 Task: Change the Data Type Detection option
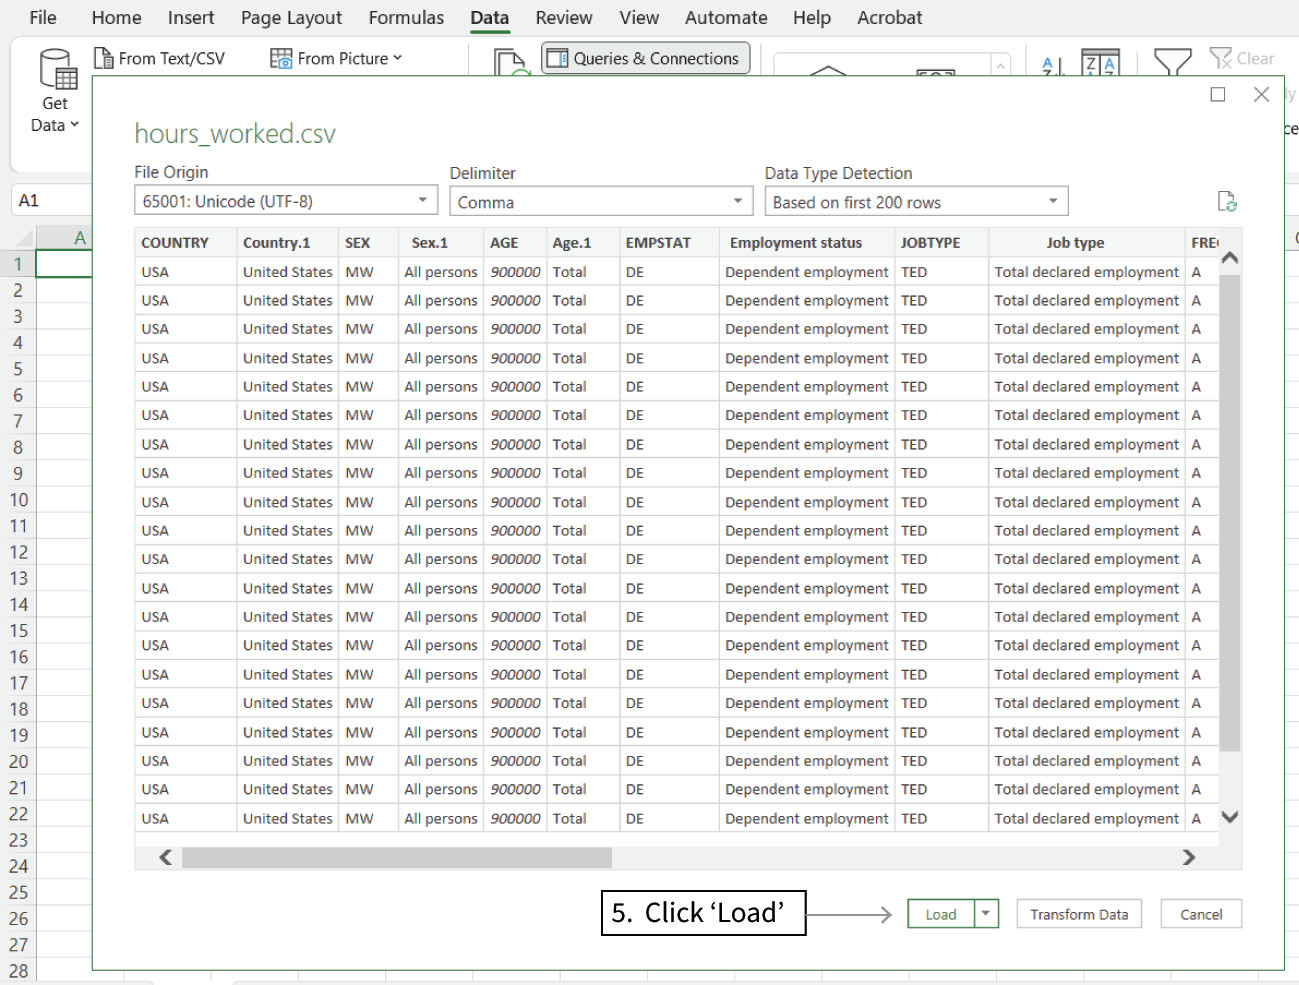pos(1052,200)
